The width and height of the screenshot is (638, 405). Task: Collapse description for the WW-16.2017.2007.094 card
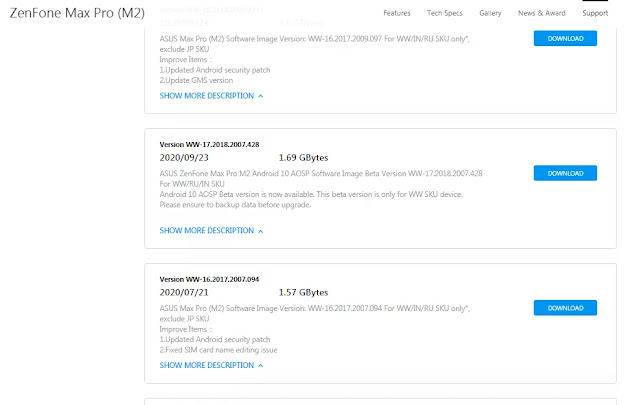click(x=211, y=365)
